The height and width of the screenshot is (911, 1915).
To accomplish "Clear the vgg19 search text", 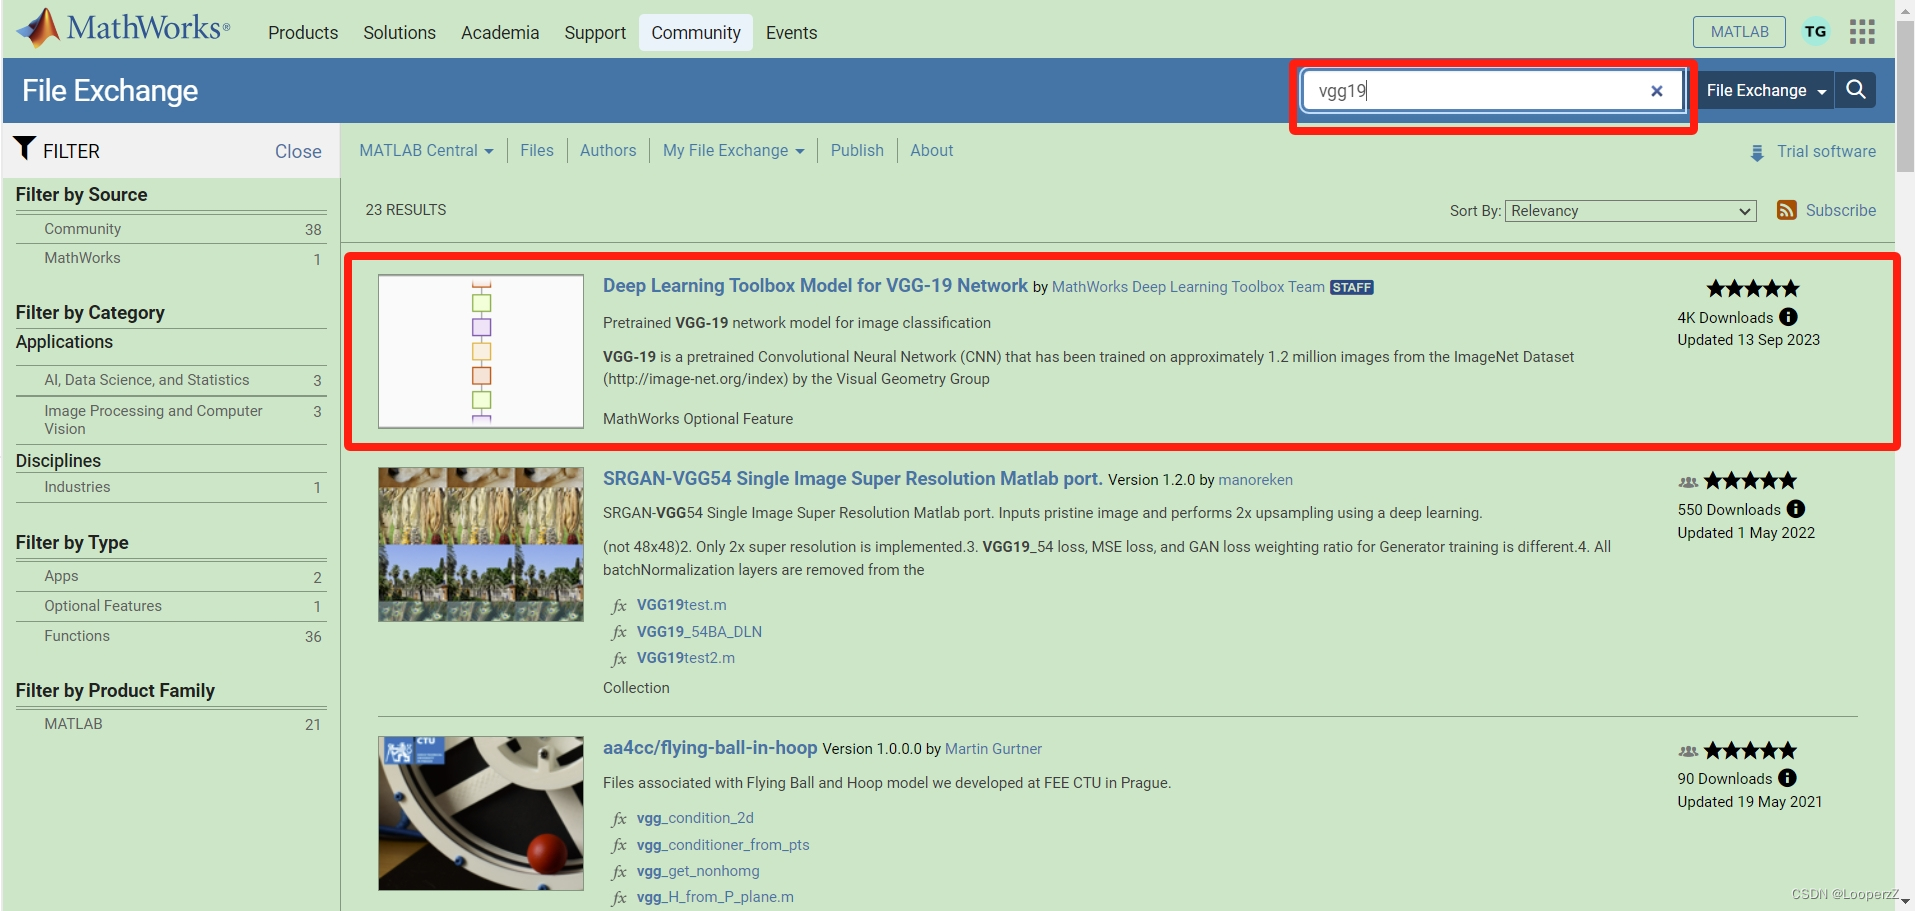I will (x=1656, y=91).
